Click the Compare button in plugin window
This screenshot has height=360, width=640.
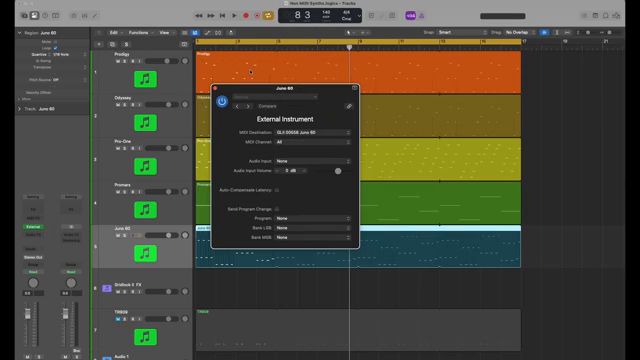[267, 106]
